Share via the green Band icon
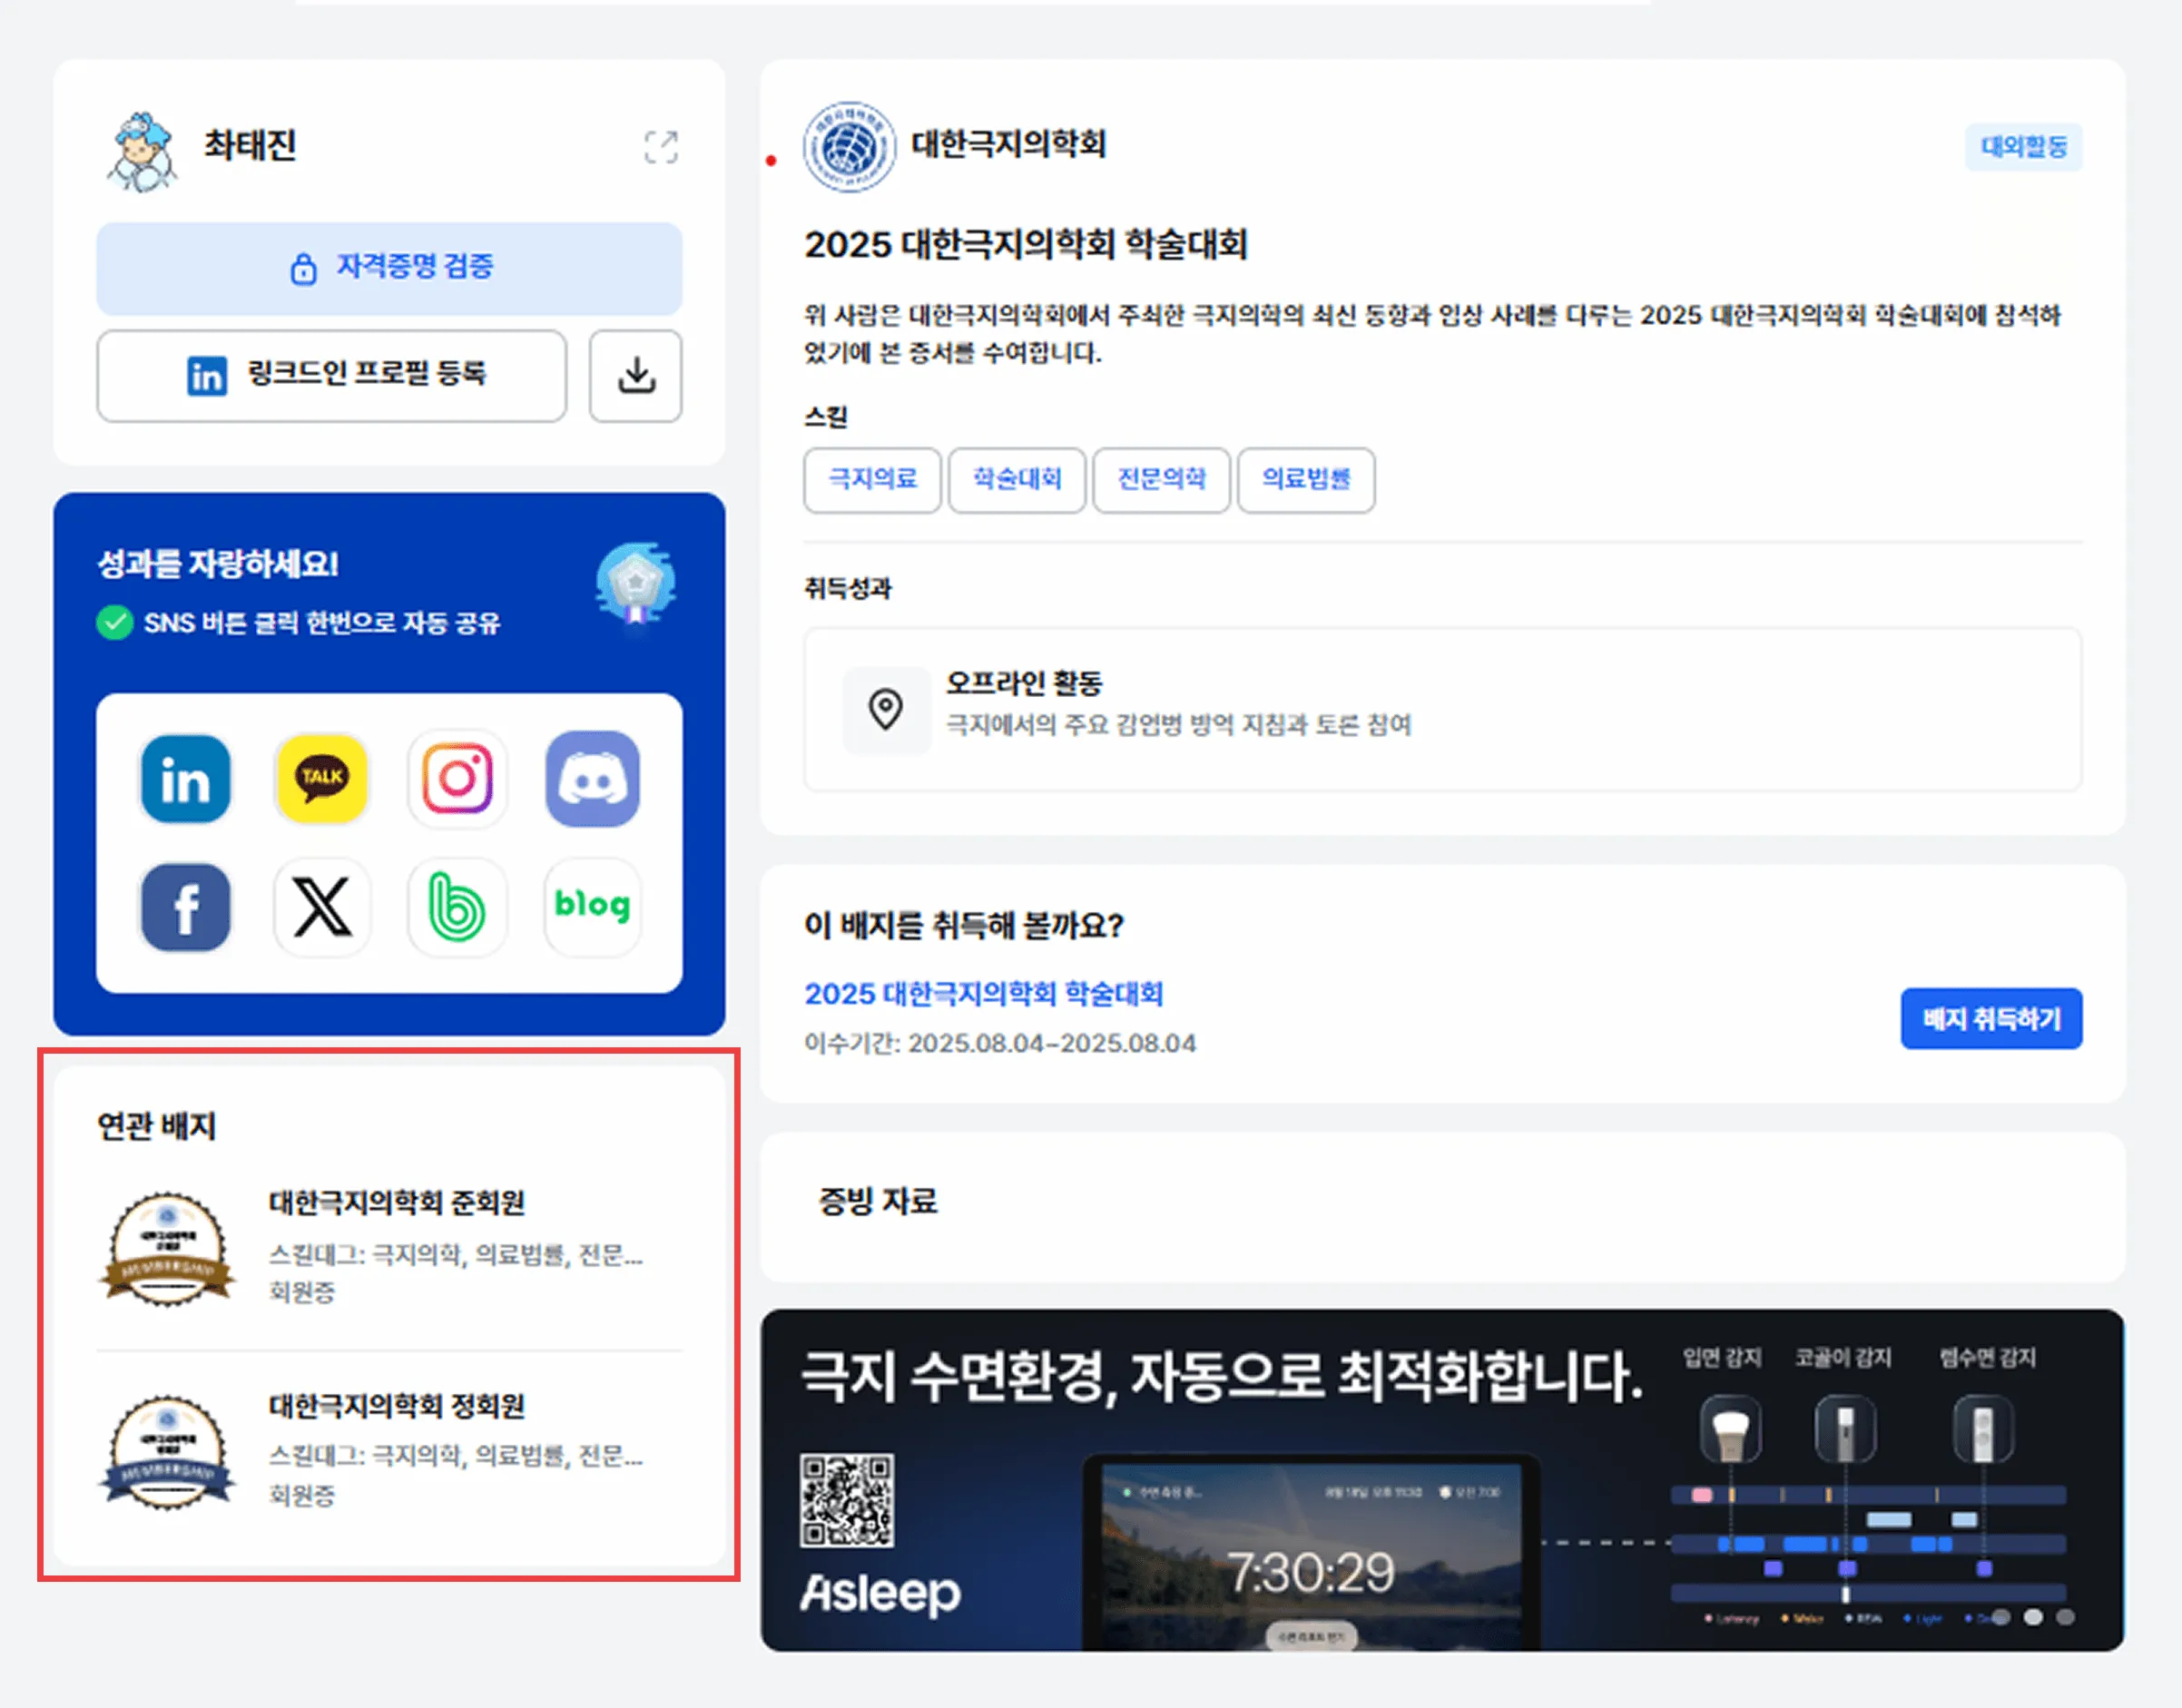Viewport: 2182px width, 1708px height. (457, 907)
